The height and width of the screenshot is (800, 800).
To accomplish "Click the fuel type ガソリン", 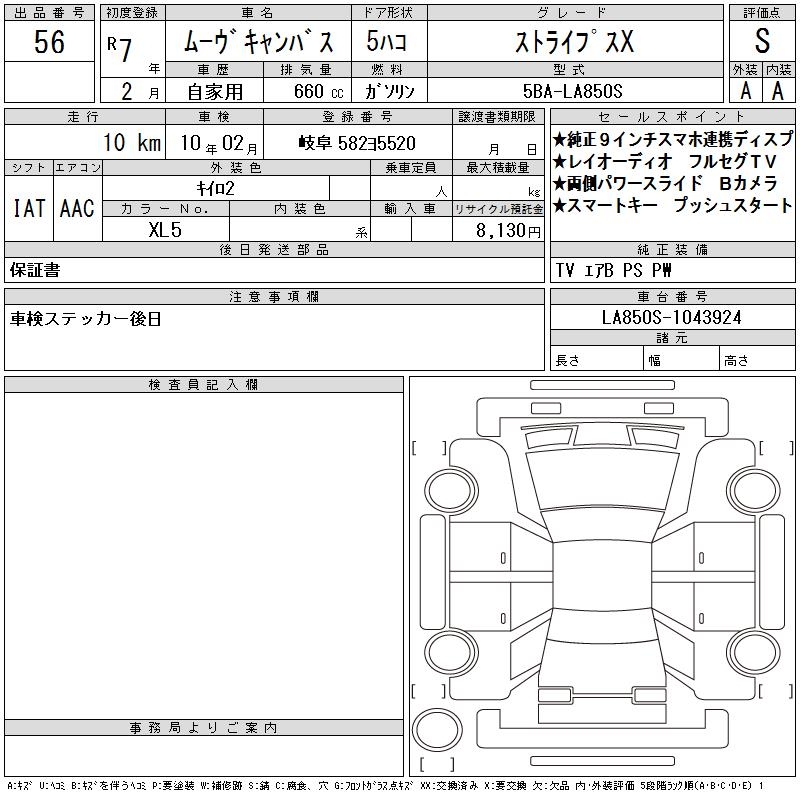I will [389, 91].
